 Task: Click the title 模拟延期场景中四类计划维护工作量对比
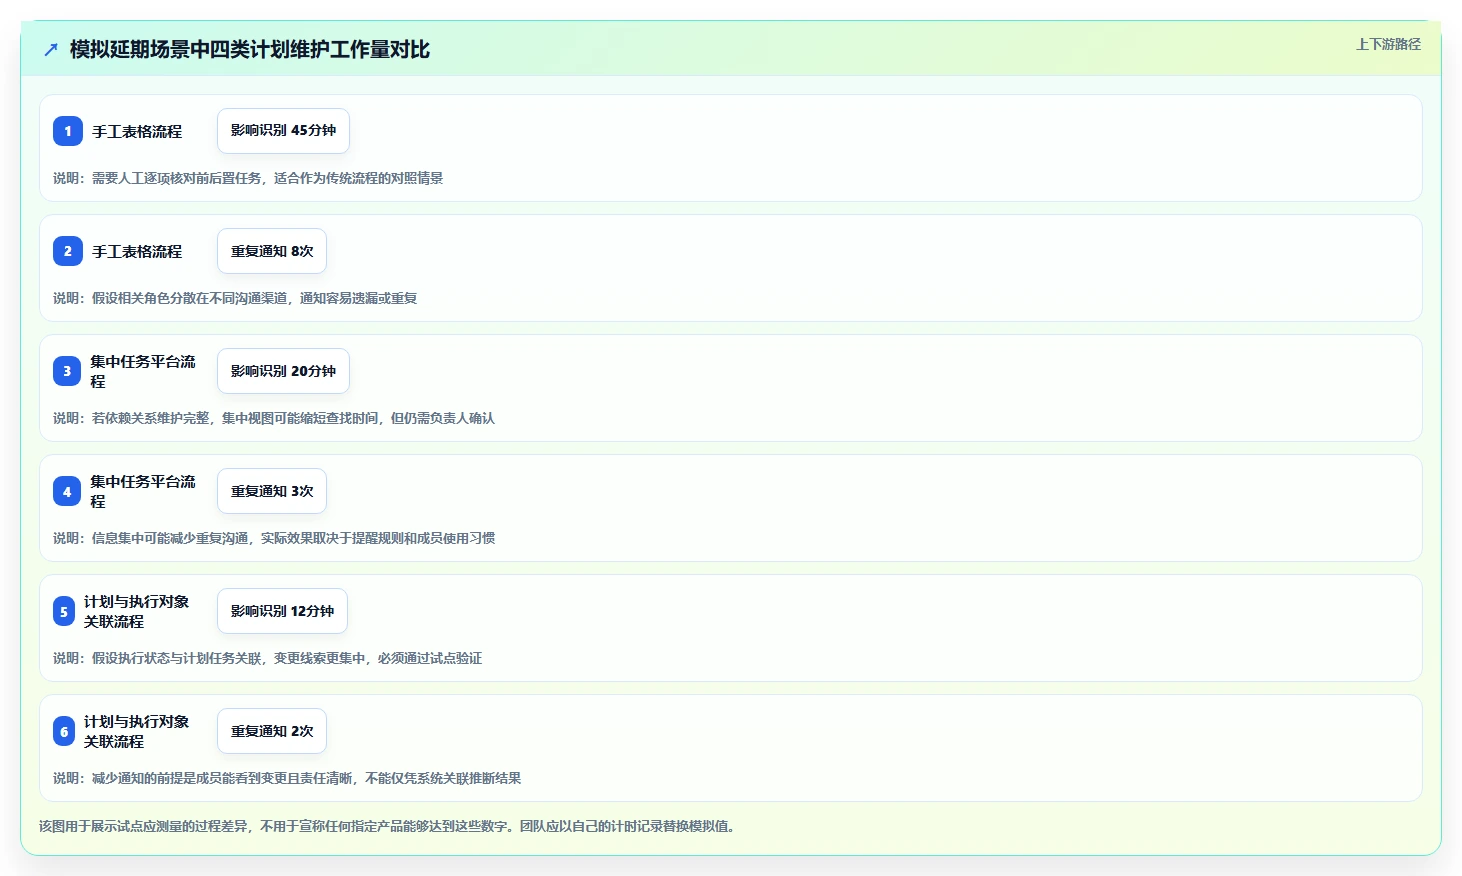[x=250, y=49]
